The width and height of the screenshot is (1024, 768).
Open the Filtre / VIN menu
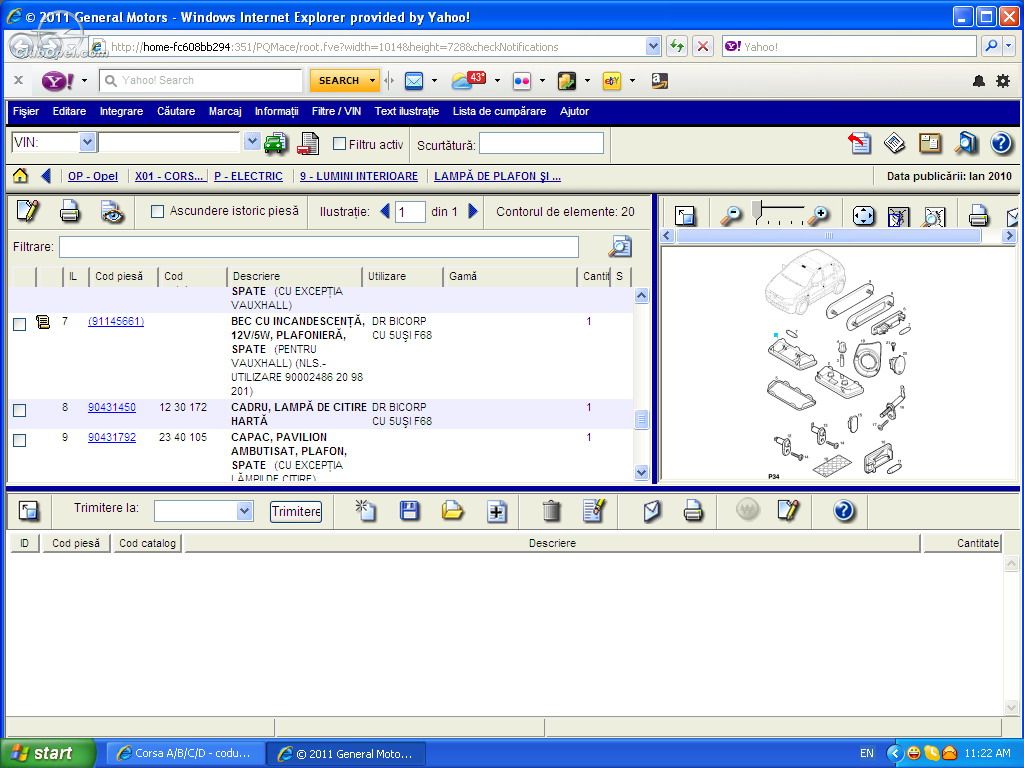pos(336,112)
